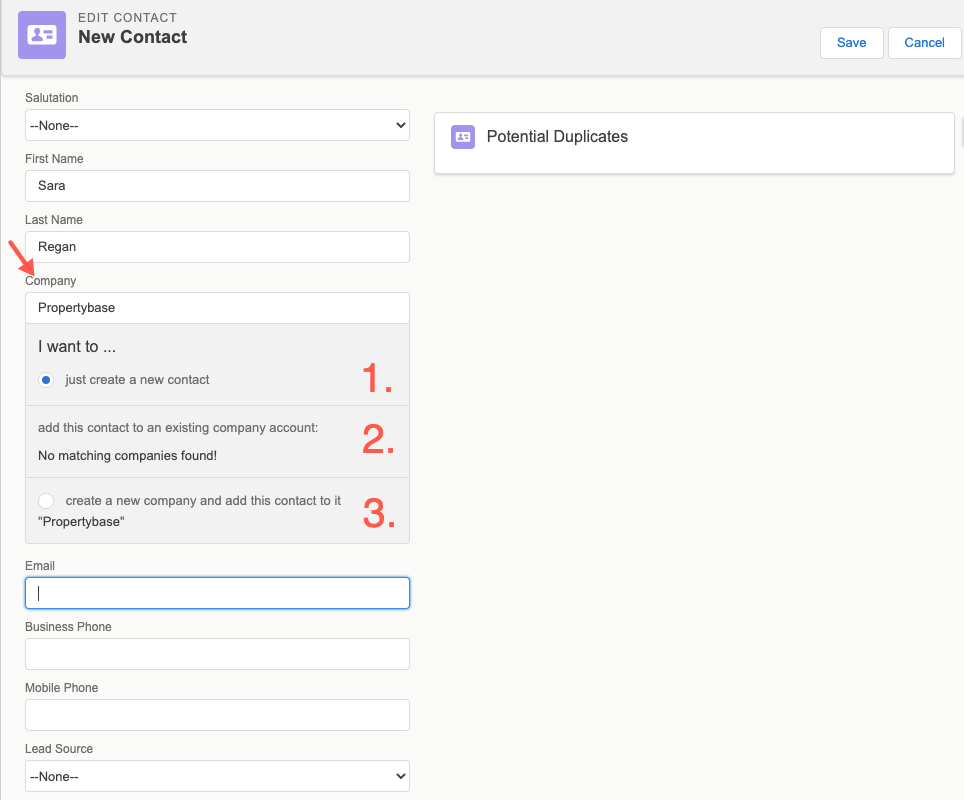Viewport: 964px width, 800px height.
Task: Click the Salutation dropdown chevron arrow
Action: pyautogui.click(x=400, y=125)
